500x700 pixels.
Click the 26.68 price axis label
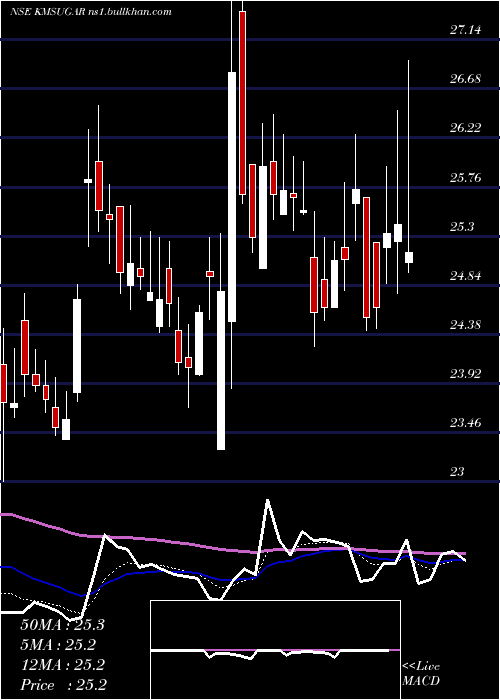pyautogui.click(x=465, y=79)
